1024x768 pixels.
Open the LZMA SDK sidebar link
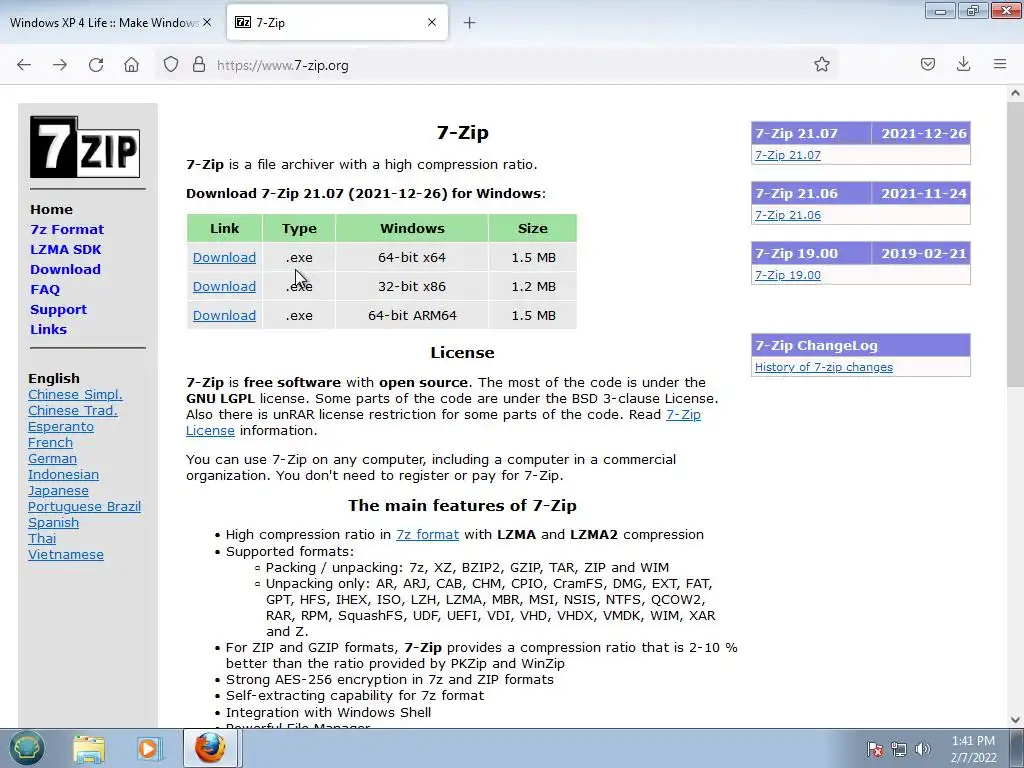point(65,249)
